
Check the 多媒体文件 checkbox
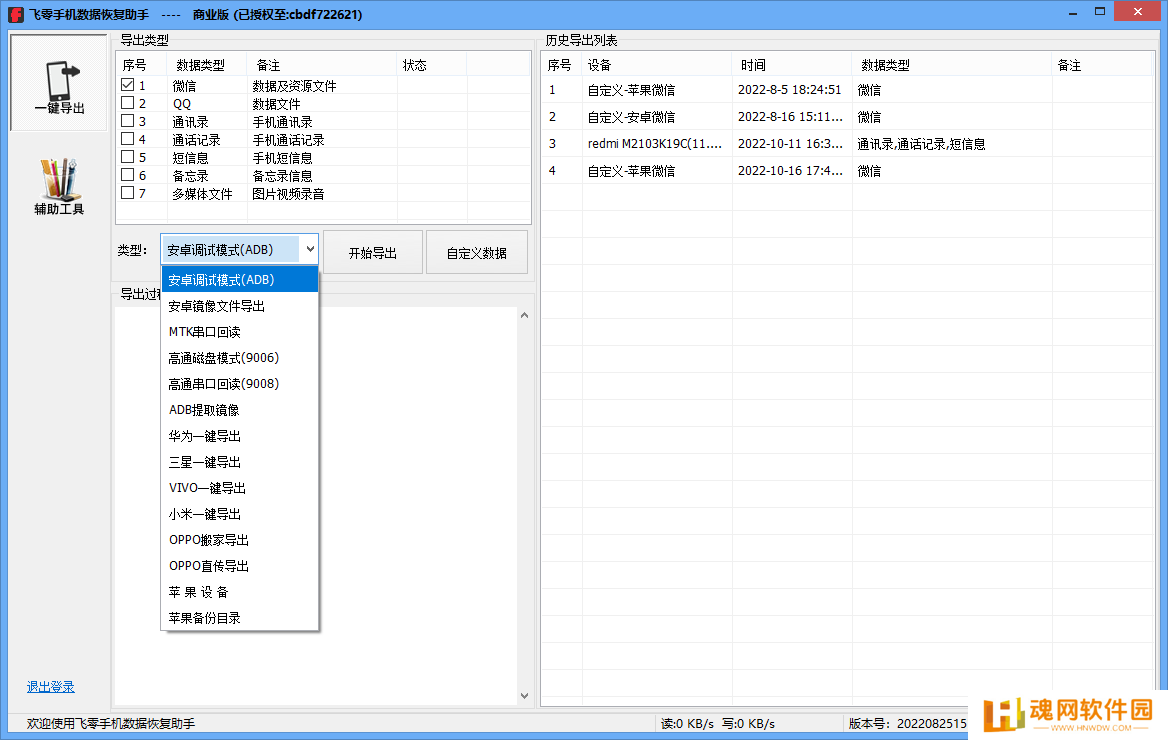pos(127,193)
